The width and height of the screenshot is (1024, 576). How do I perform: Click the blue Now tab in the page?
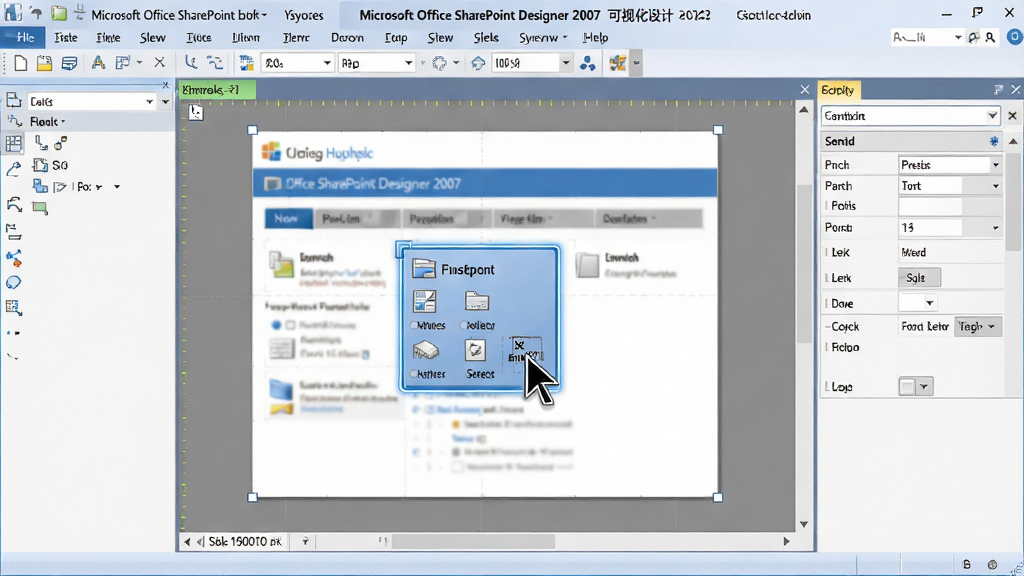click(287, 219)
